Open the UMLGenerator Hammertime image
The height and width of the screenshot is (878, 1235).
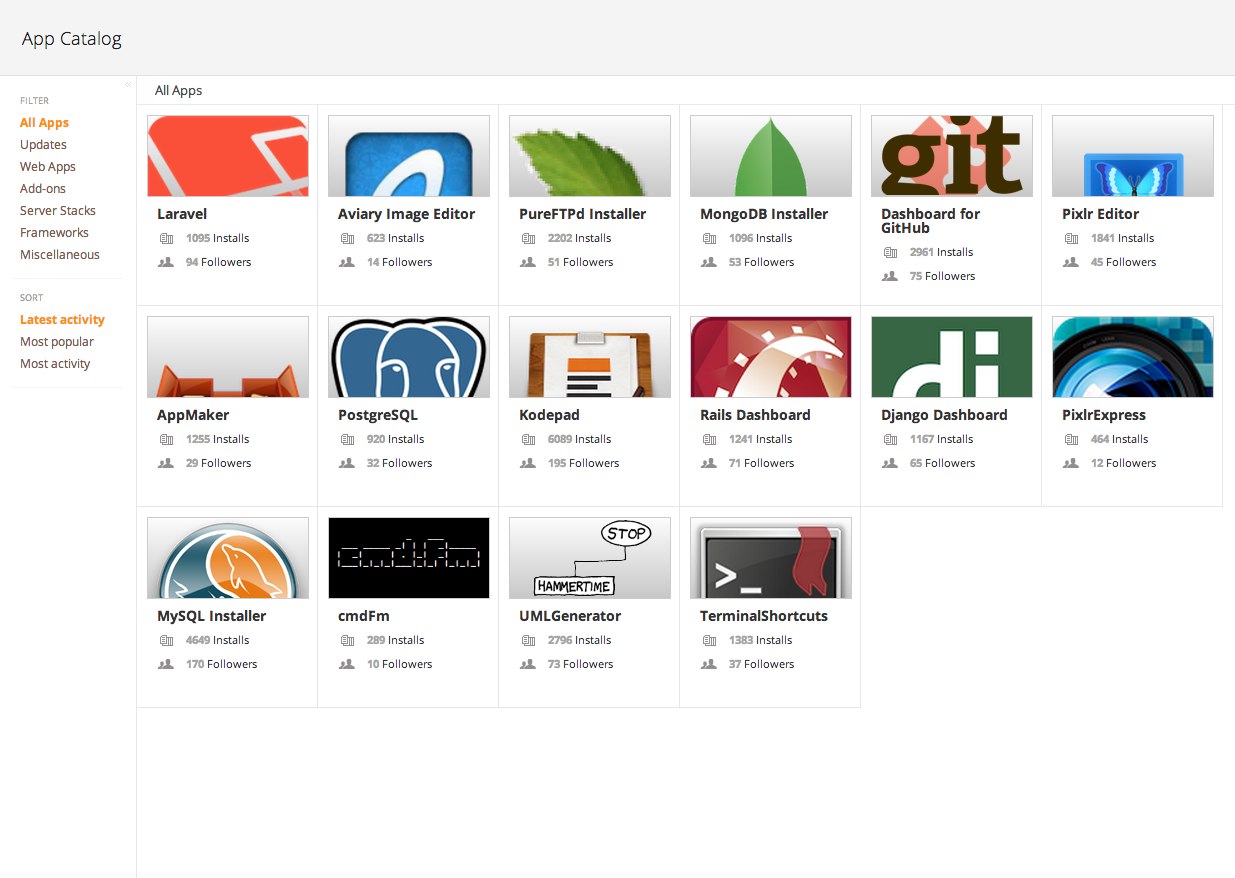pos(590,558)
